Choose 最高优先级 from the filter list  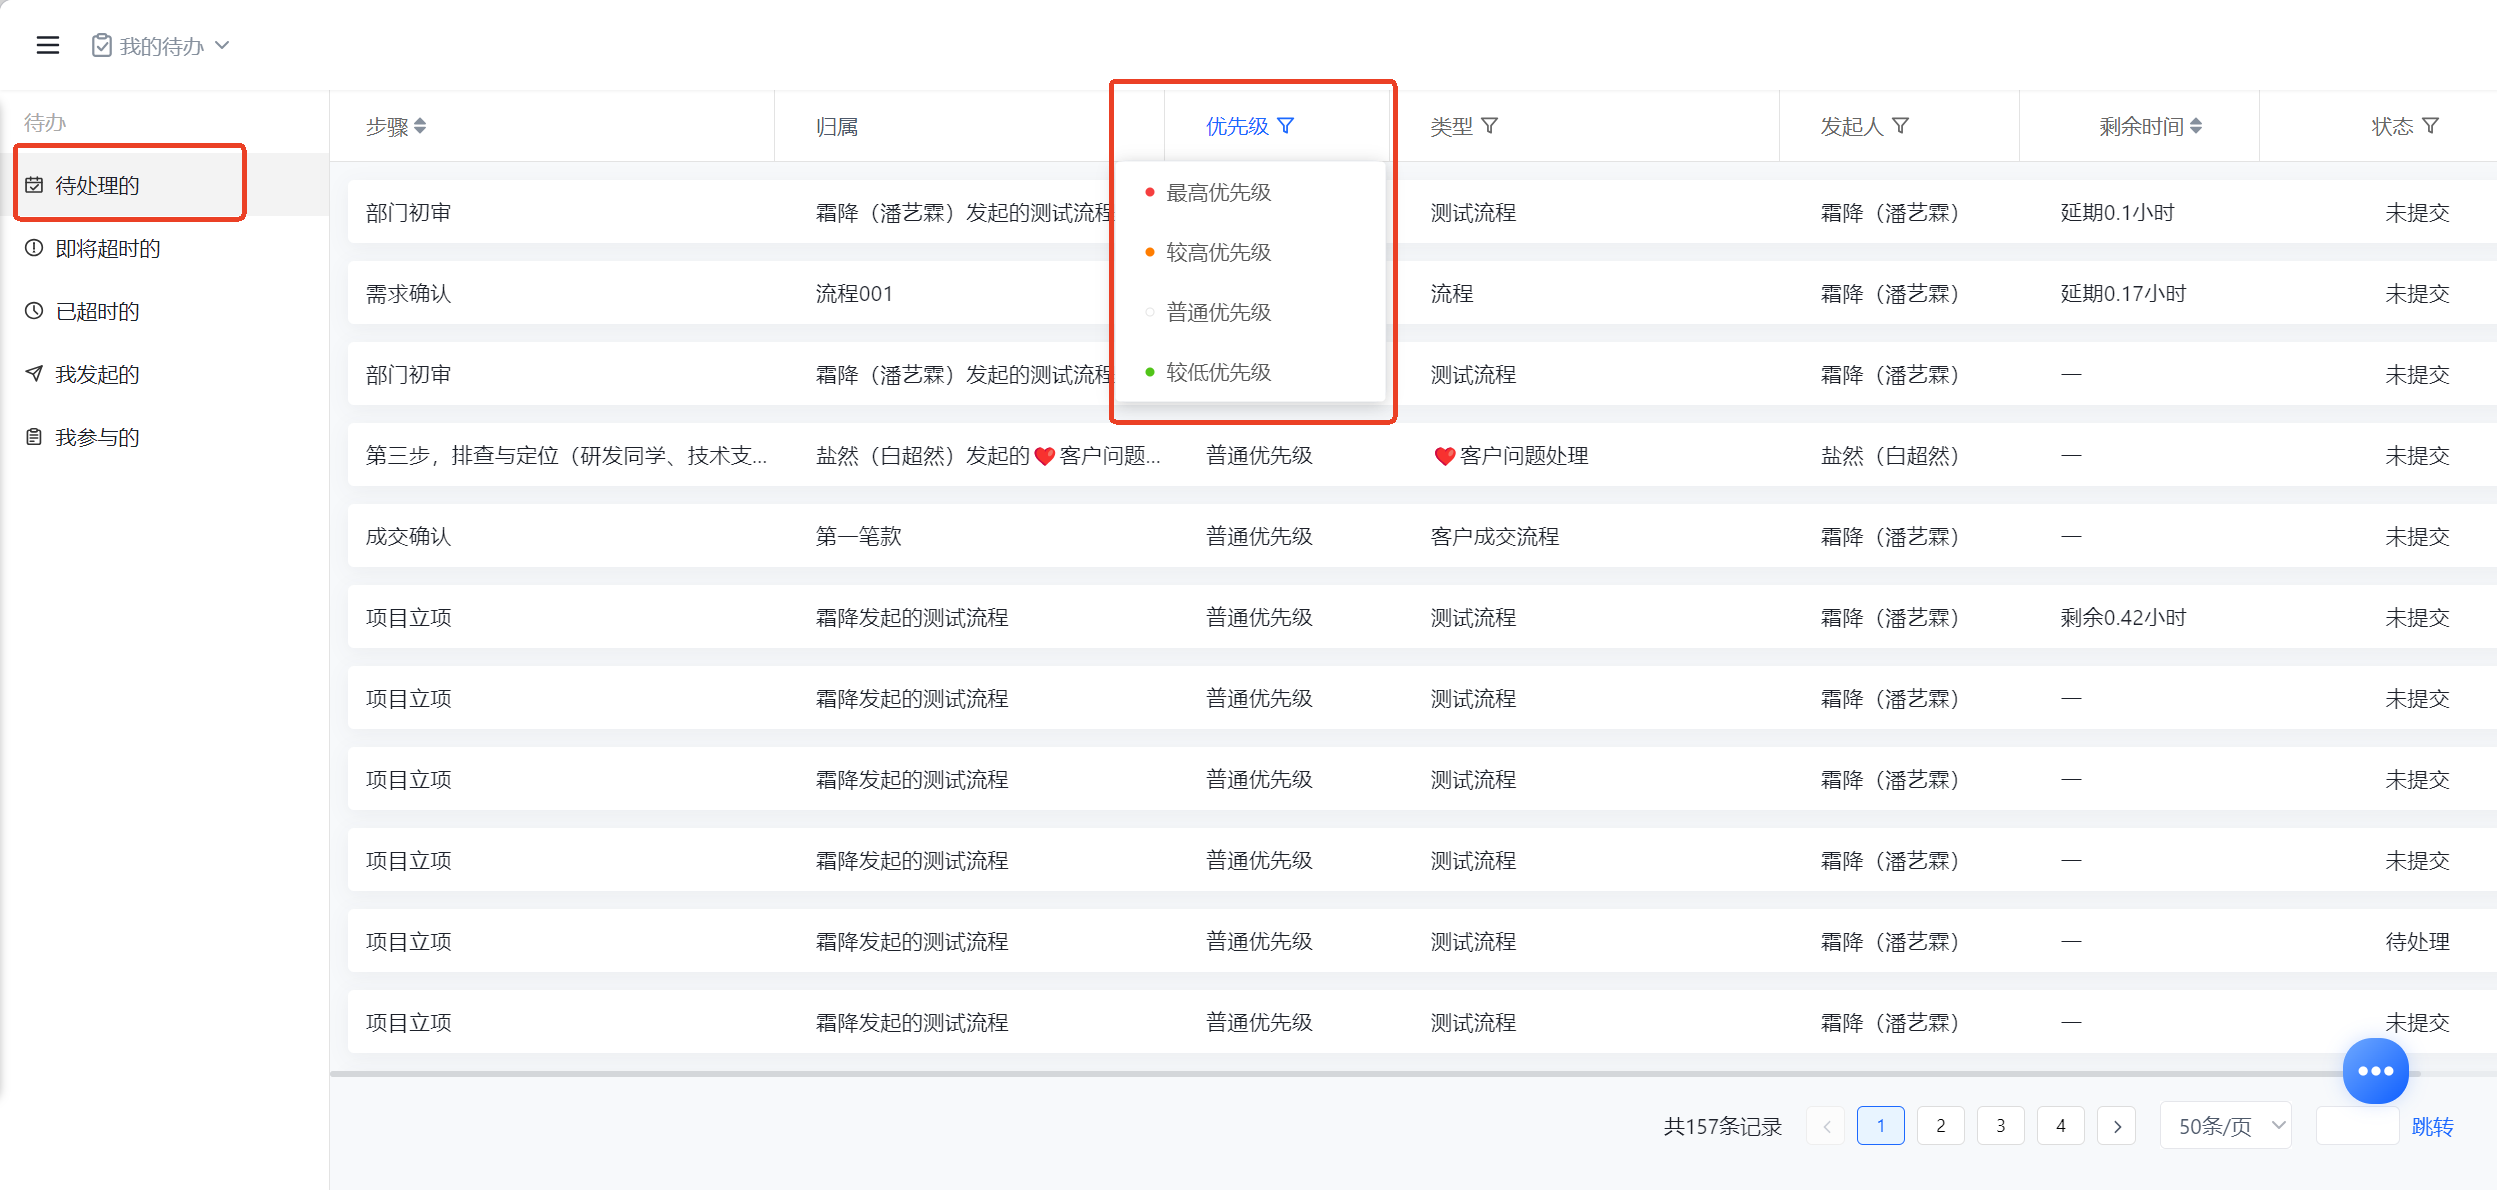pos(1250,192)
